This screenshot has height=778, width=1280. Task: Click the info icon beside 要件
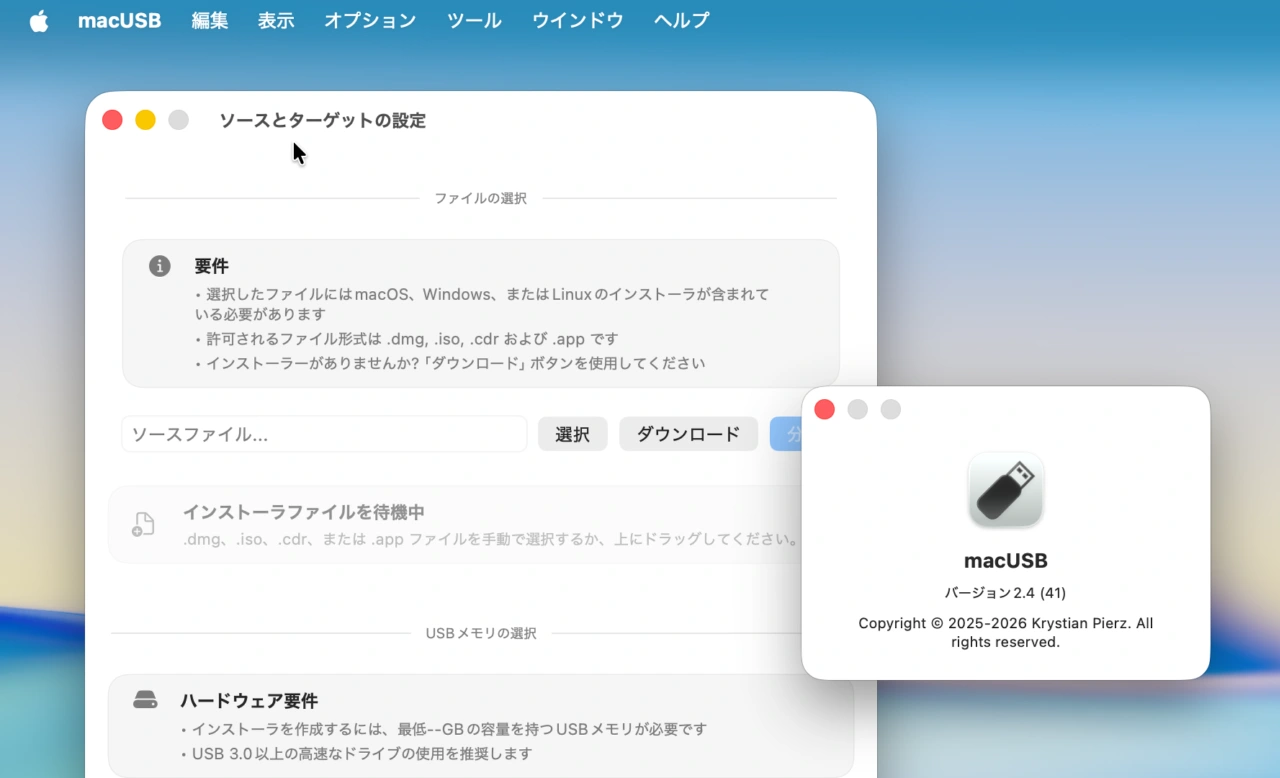tap(160, 266)
